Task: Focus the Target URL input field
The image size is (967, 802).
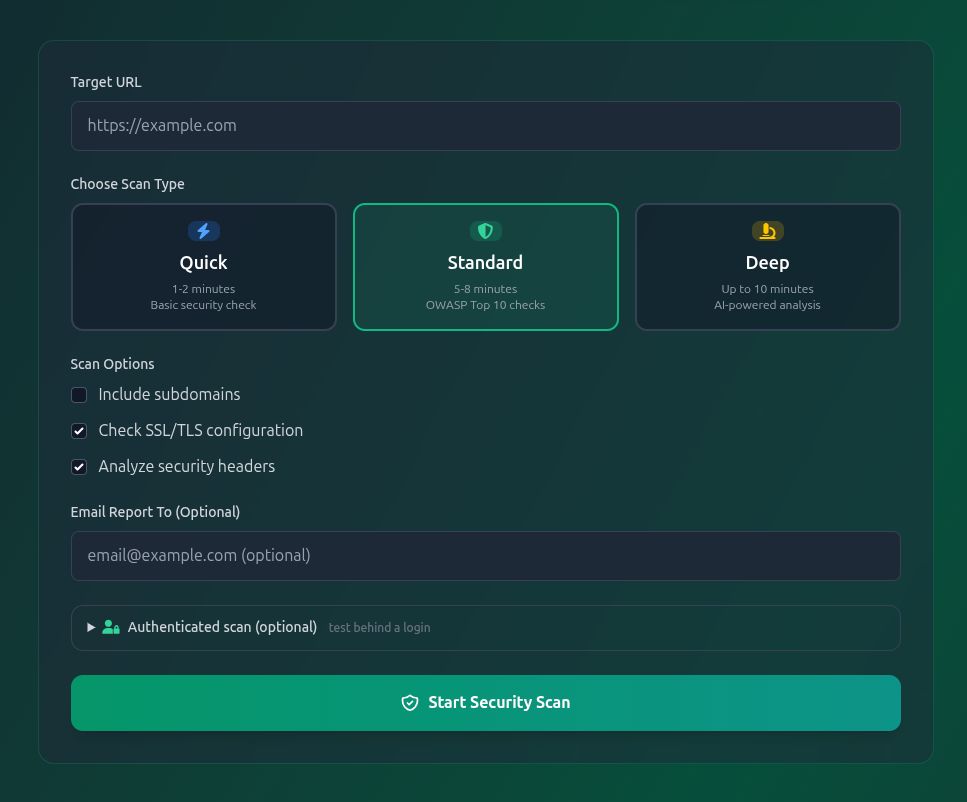Action: point(485,126)
